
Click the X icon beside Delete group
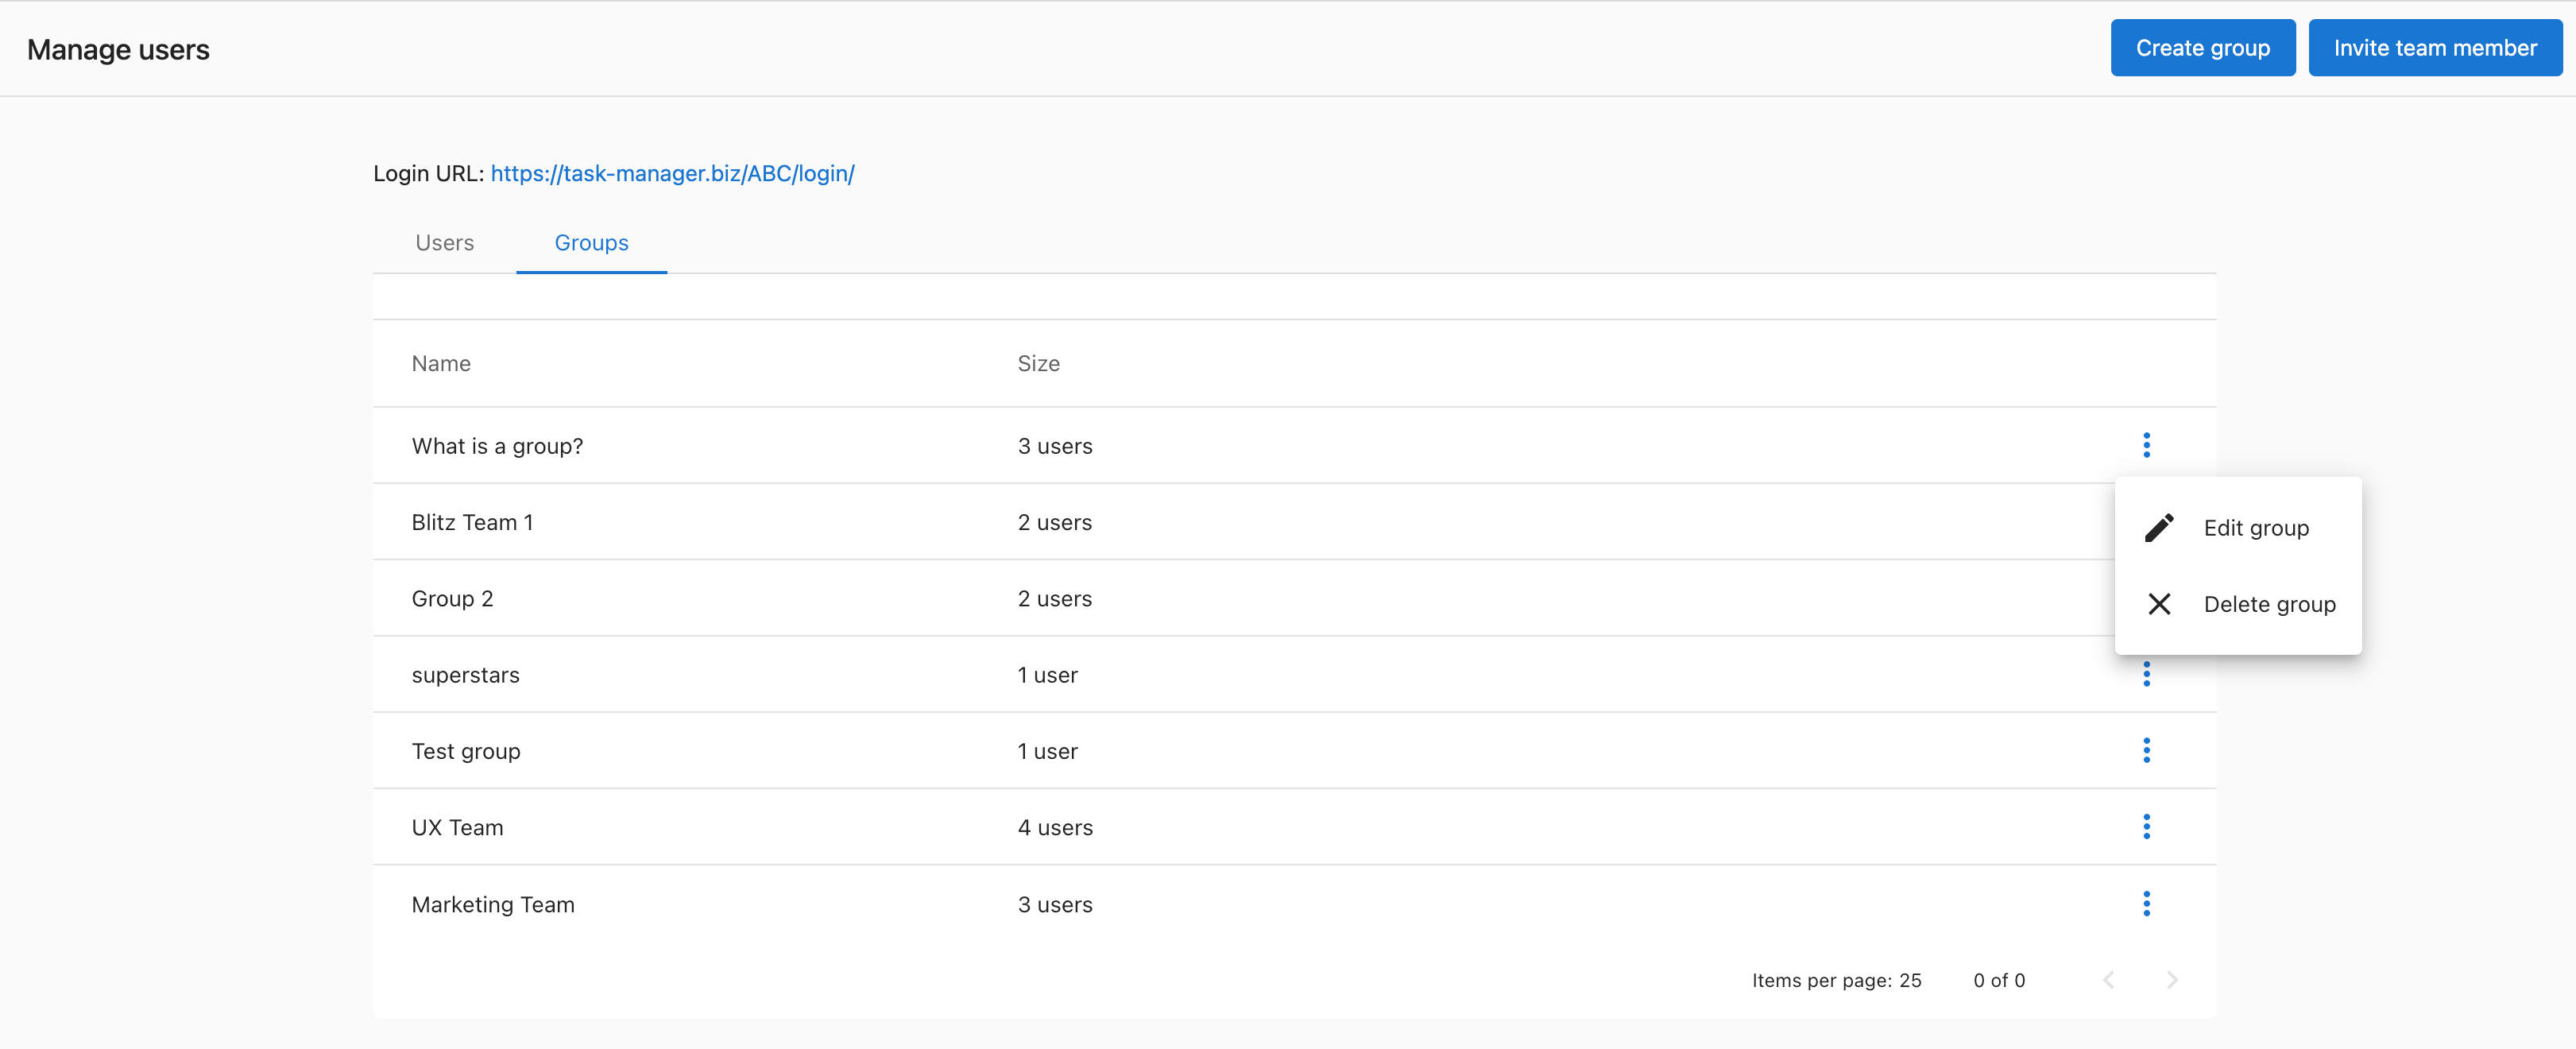point(2159,604)
